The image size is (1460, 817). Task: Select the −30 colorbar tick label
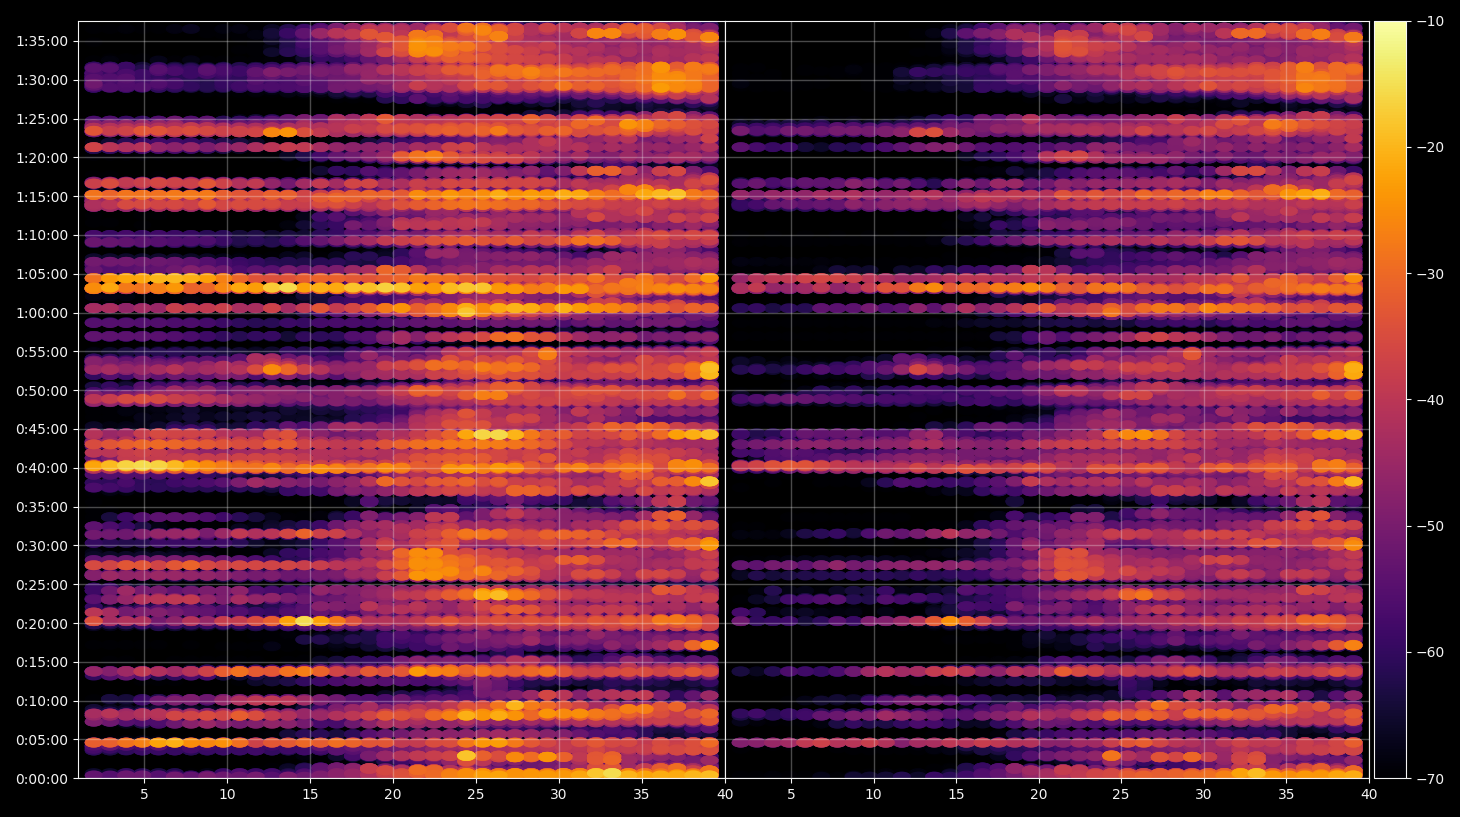pos(1430,273)
